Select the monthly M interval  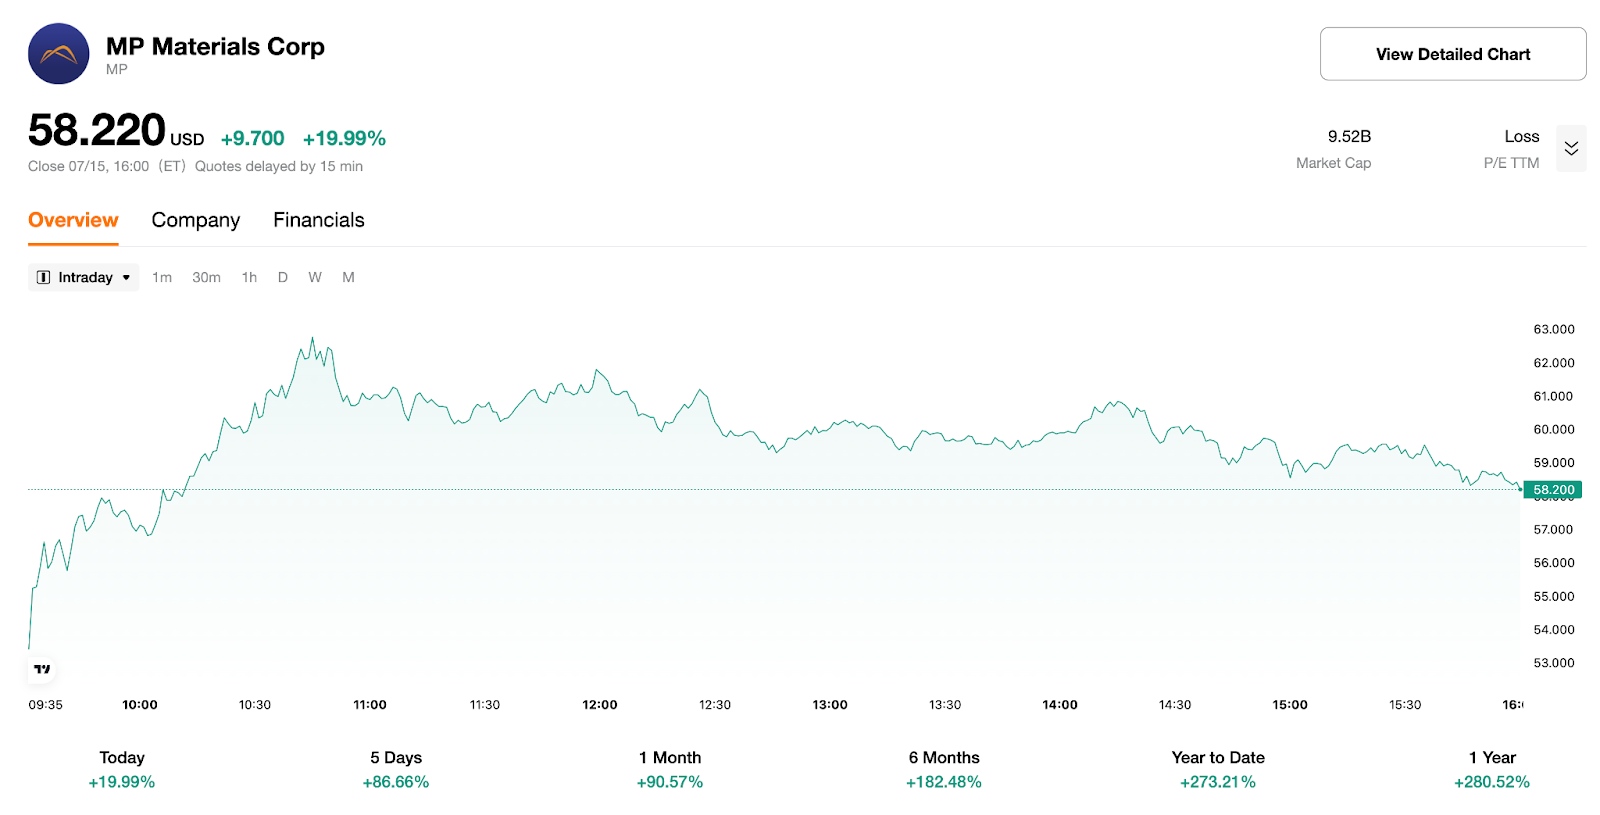(x=348, y=277)
